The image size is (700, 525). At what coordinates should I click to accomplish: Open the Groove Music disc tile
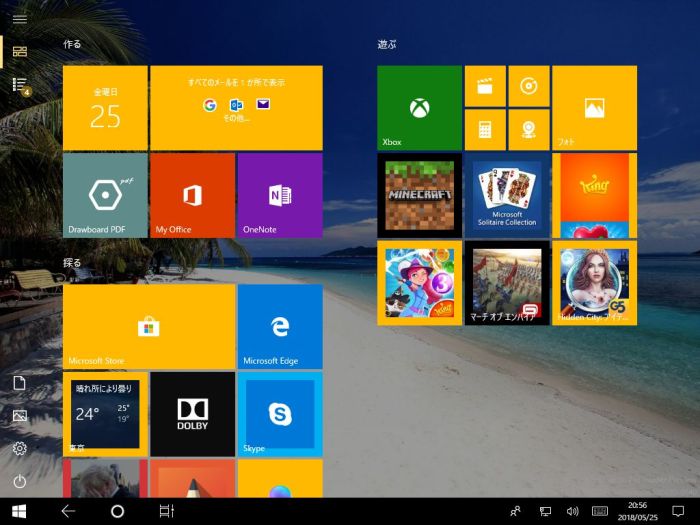pos(528,87)
